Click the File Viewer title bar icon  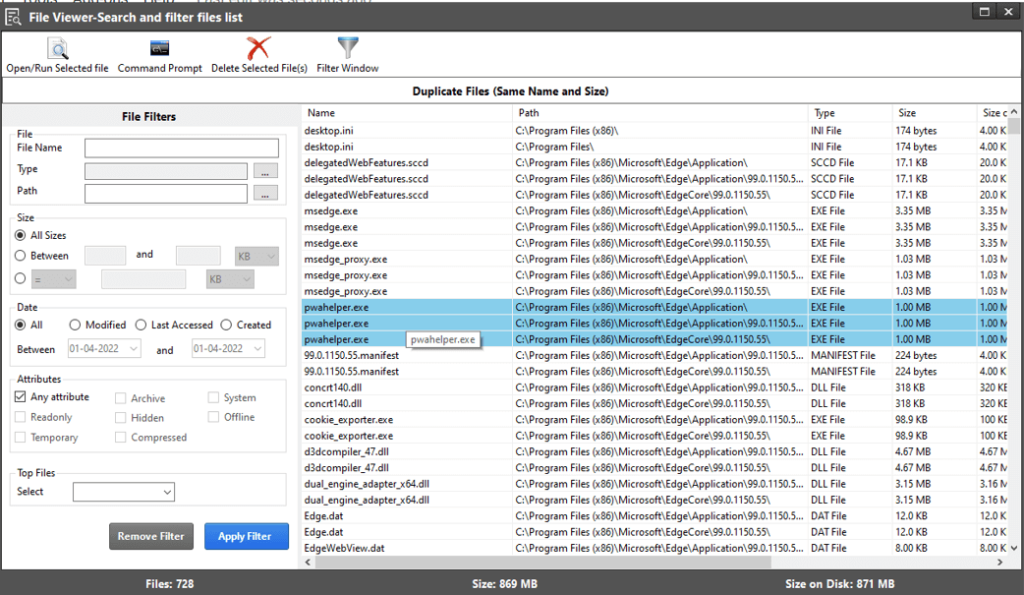12,18
